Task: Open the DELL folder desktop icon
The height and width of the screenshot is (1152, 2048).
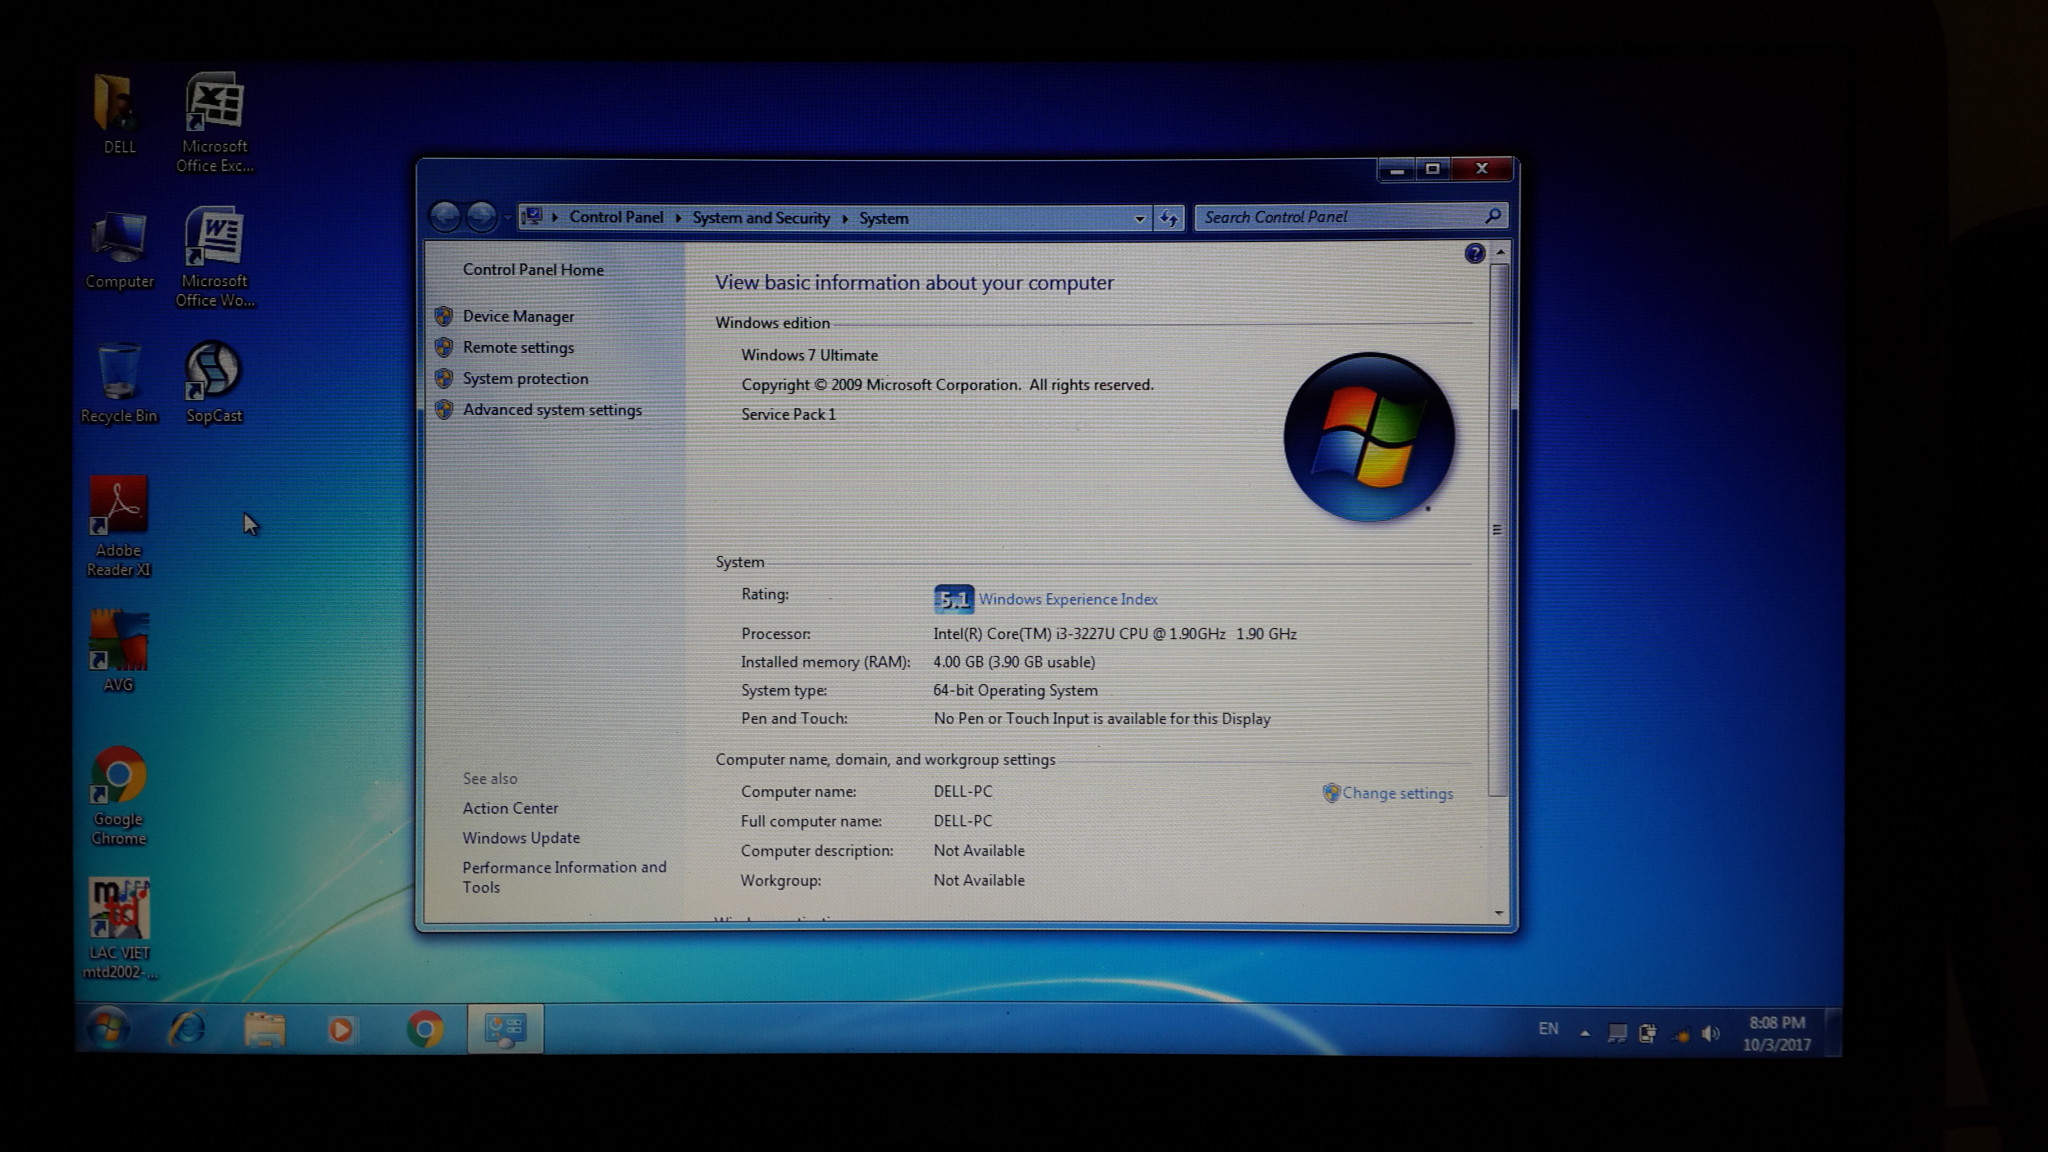Action: pos(118,114)
